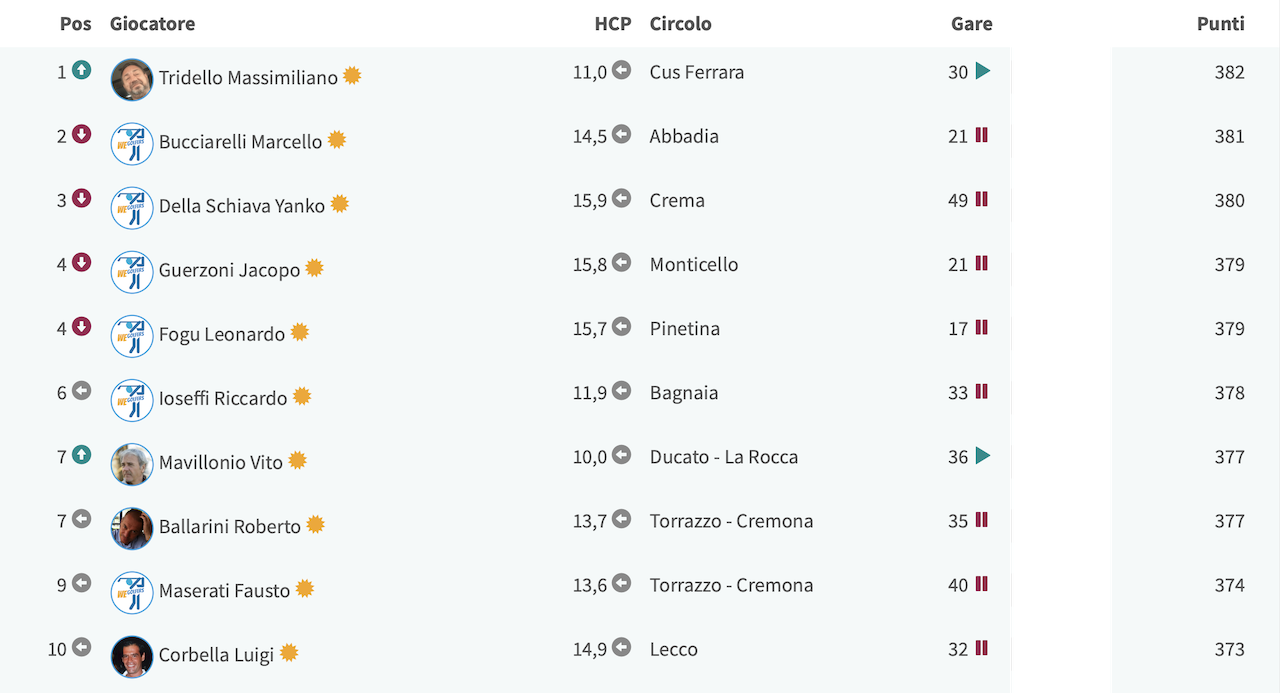Click the Giocatore column header
Viewport: 1280px width, 693px height.
click(153, 23)
